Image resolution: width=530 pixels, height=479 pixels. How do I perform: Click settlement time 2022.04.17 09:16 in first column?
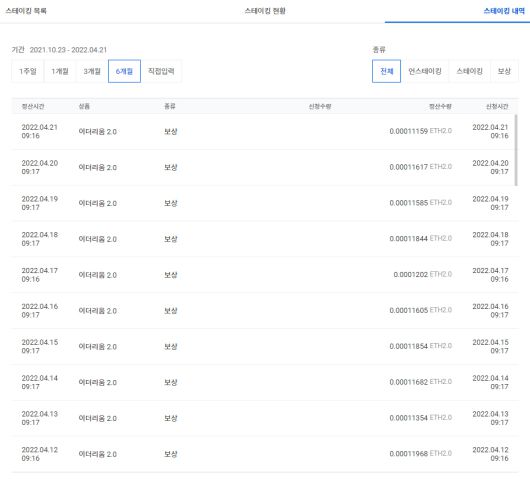40,275
